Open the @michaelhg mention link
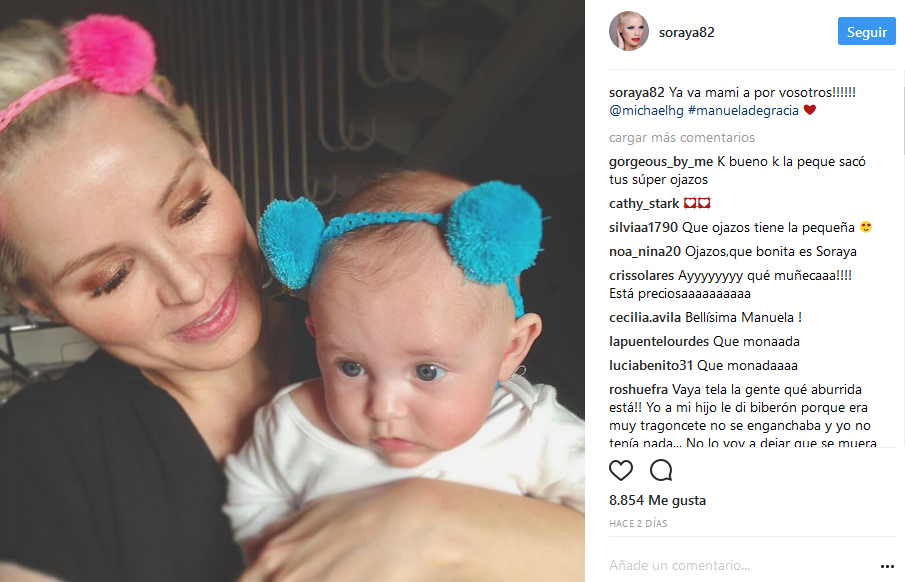The height and width of the screenshot is (582, 905). (646, 110)
